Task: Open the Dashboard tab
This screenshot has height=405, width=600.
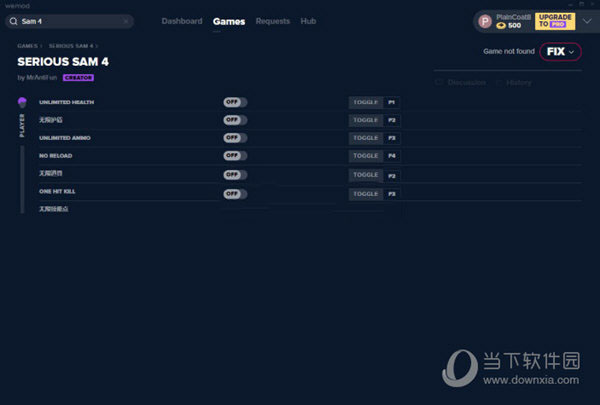Action: 182,21
